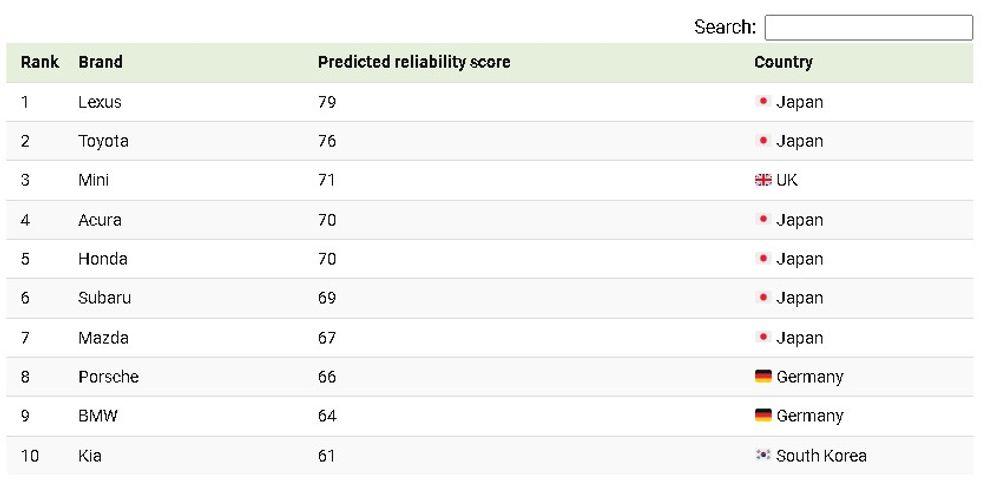Screen dimensions: 1000x501
Task: Click the South Korea country text
Action: pos(821,456)
